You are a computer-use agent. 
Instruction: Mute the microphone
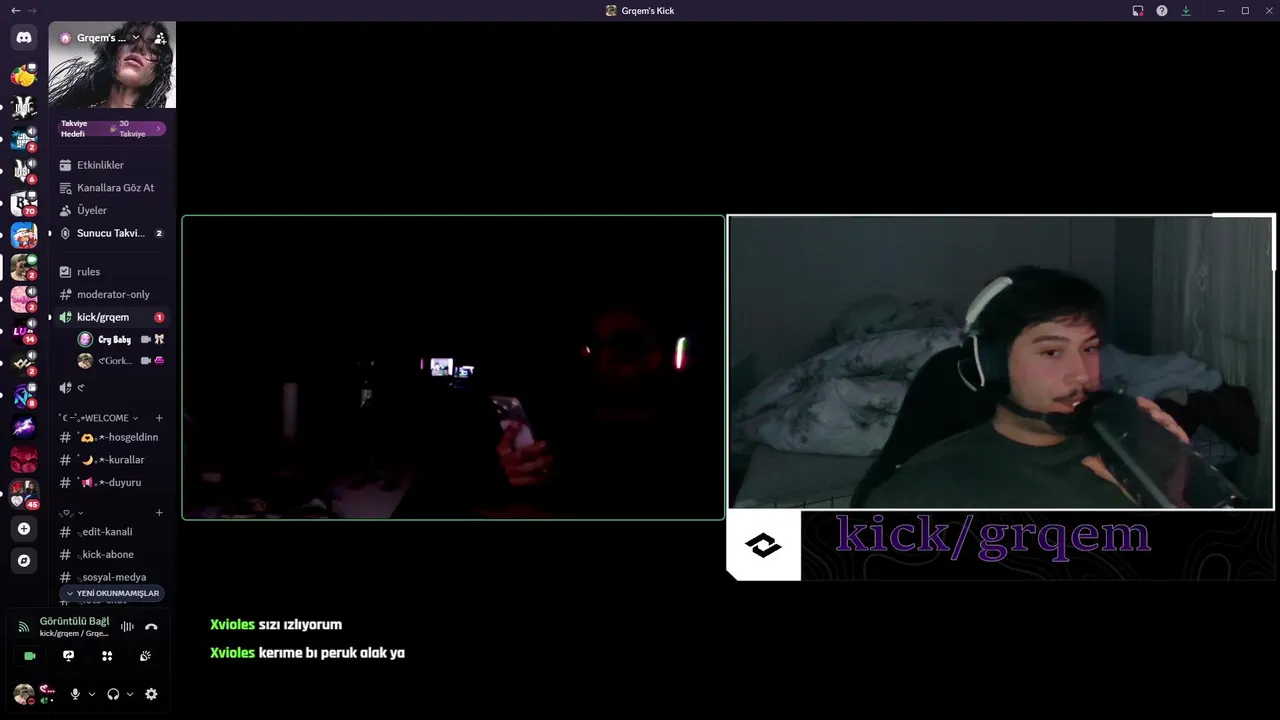(75, 694)
